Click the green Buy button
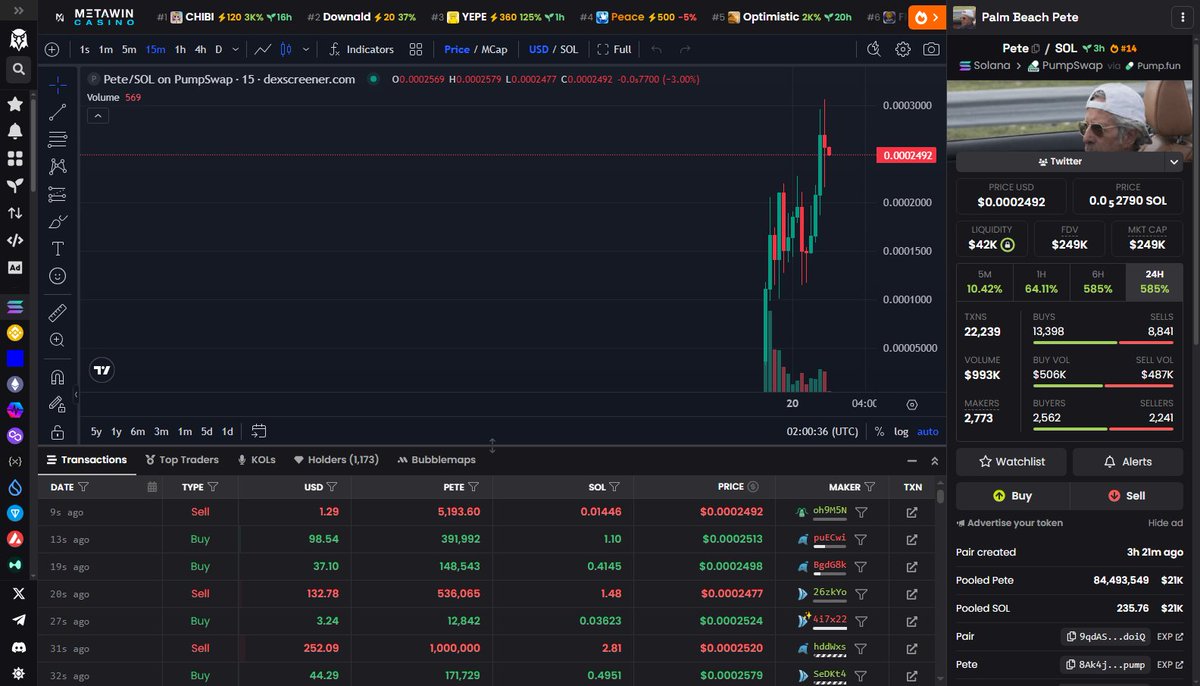Image resolution: width=1200 pixels, height=686 pixels. (x=1012, y=495)
